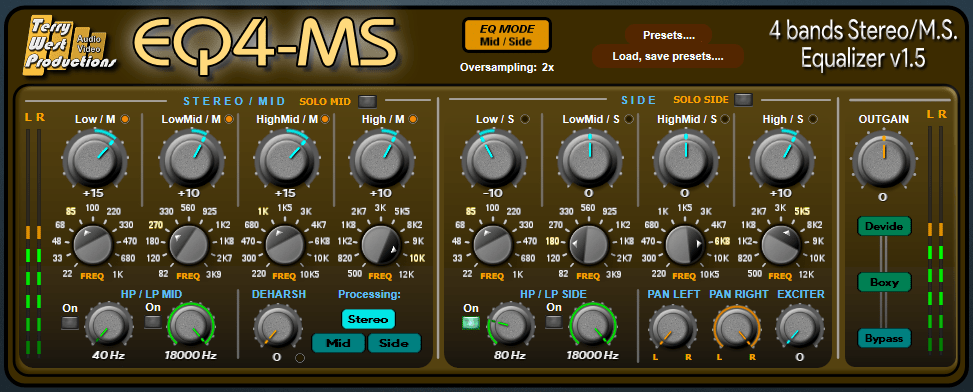Click the DEHARSH knob
973x392 pixels.
pos(277,327)
